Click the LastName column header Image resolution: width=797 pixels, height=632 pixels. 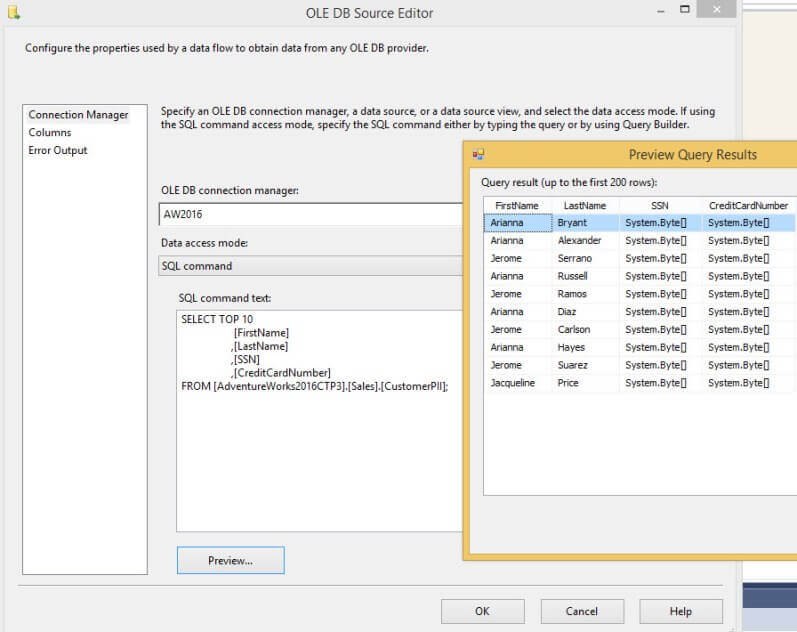(584, 205)
